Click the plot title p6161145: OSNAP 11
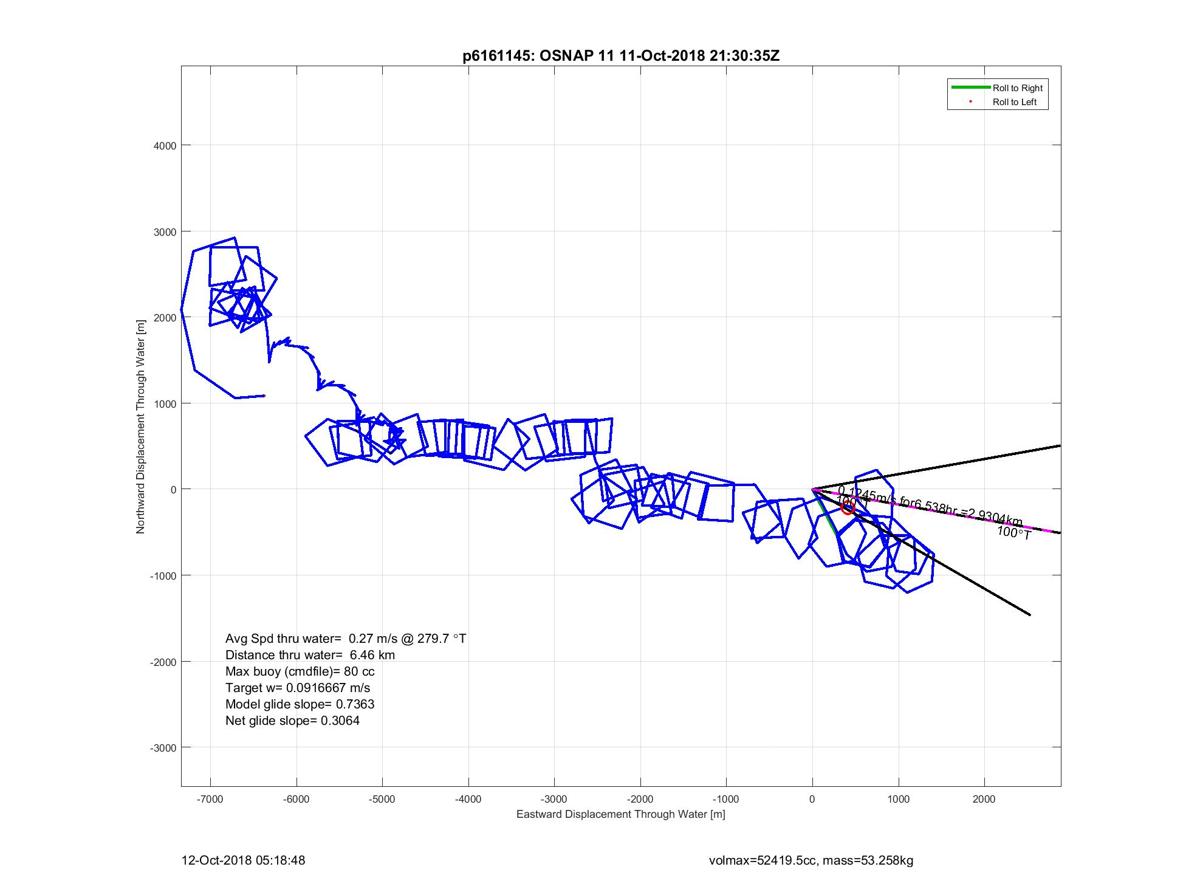The width and height of the screenshot is (1200, 885). [x=620, y=56]
